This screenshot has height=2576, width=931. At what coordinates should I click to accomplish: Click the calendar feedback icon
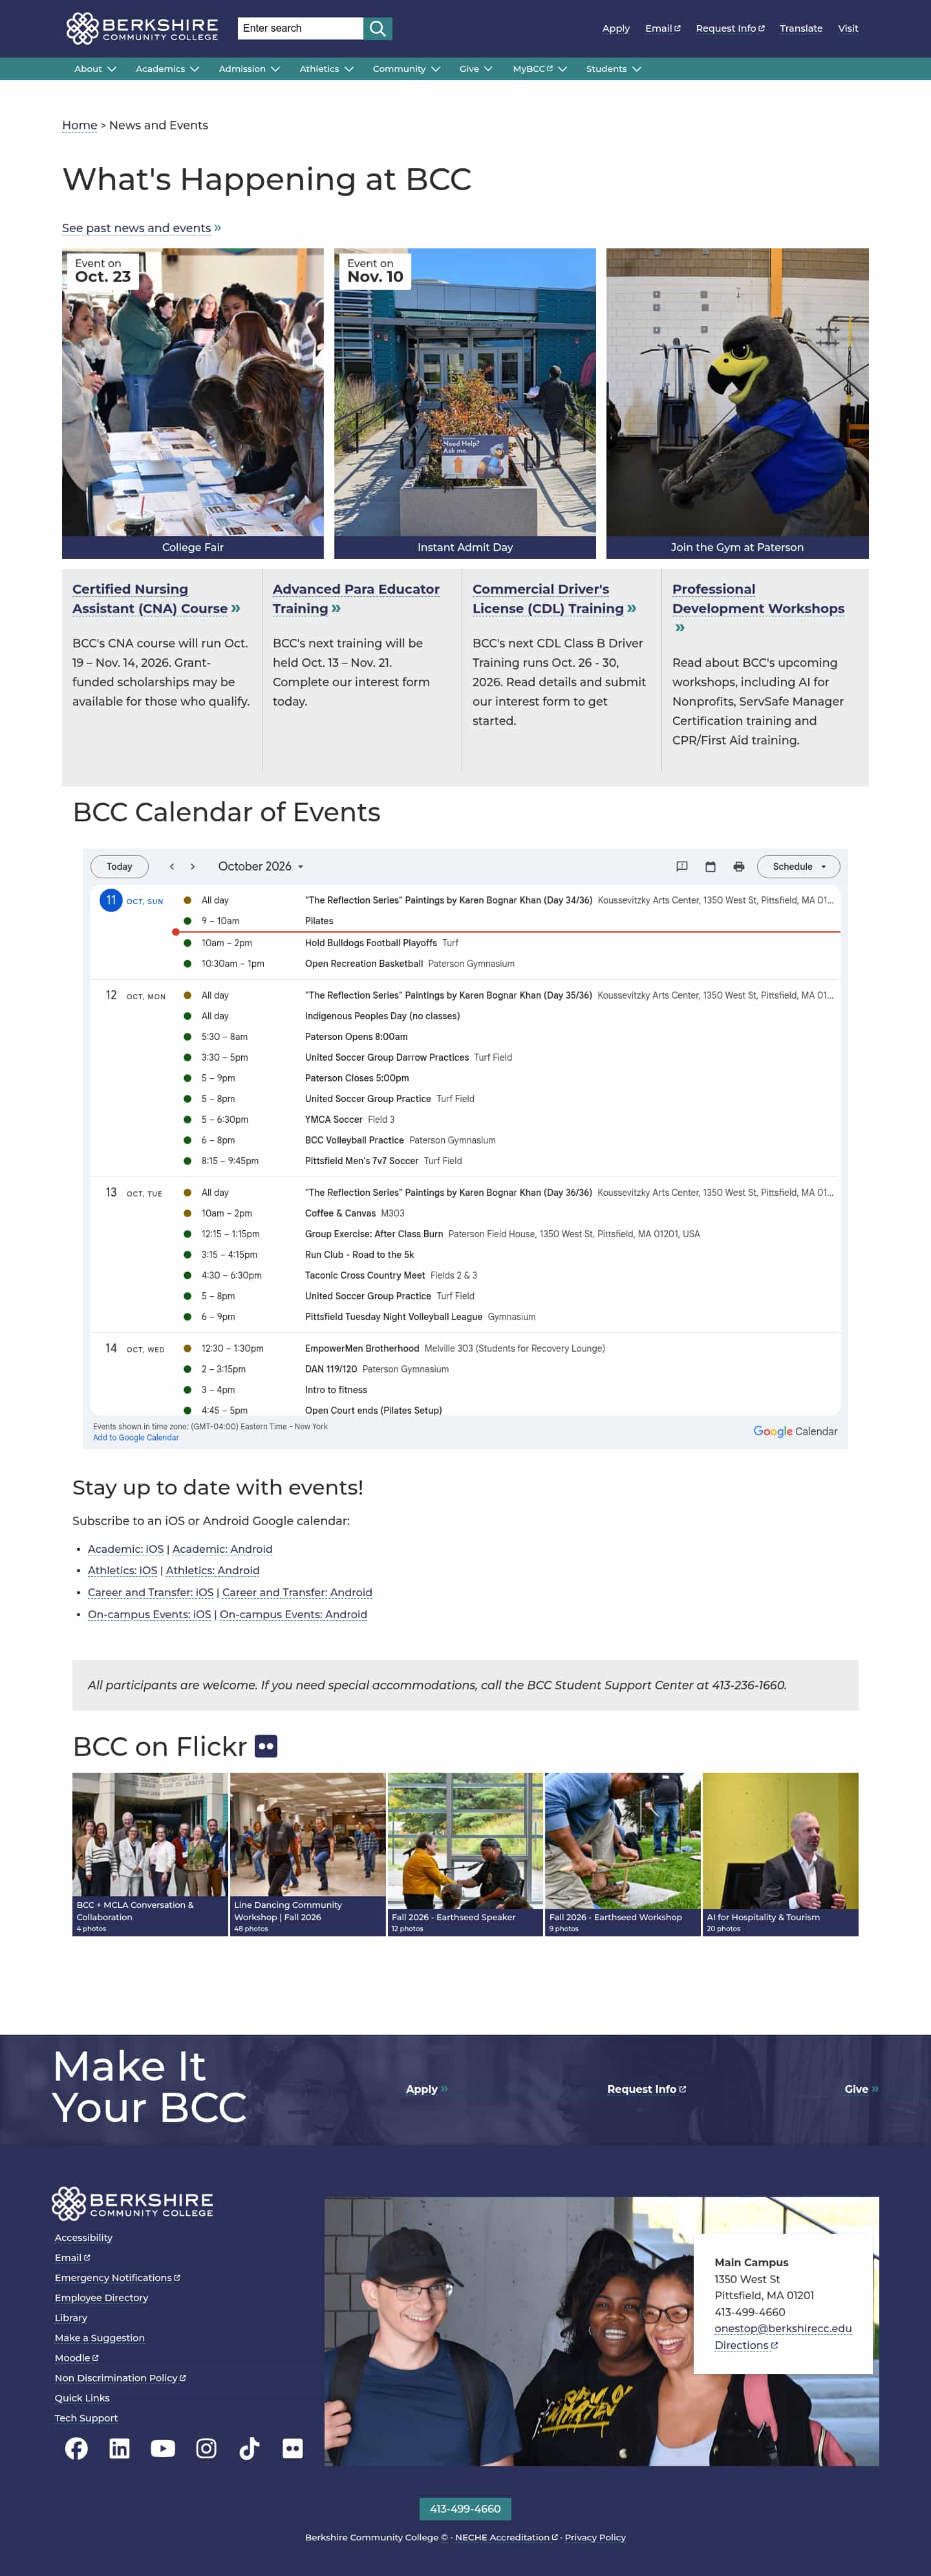[x=682, y=866]
